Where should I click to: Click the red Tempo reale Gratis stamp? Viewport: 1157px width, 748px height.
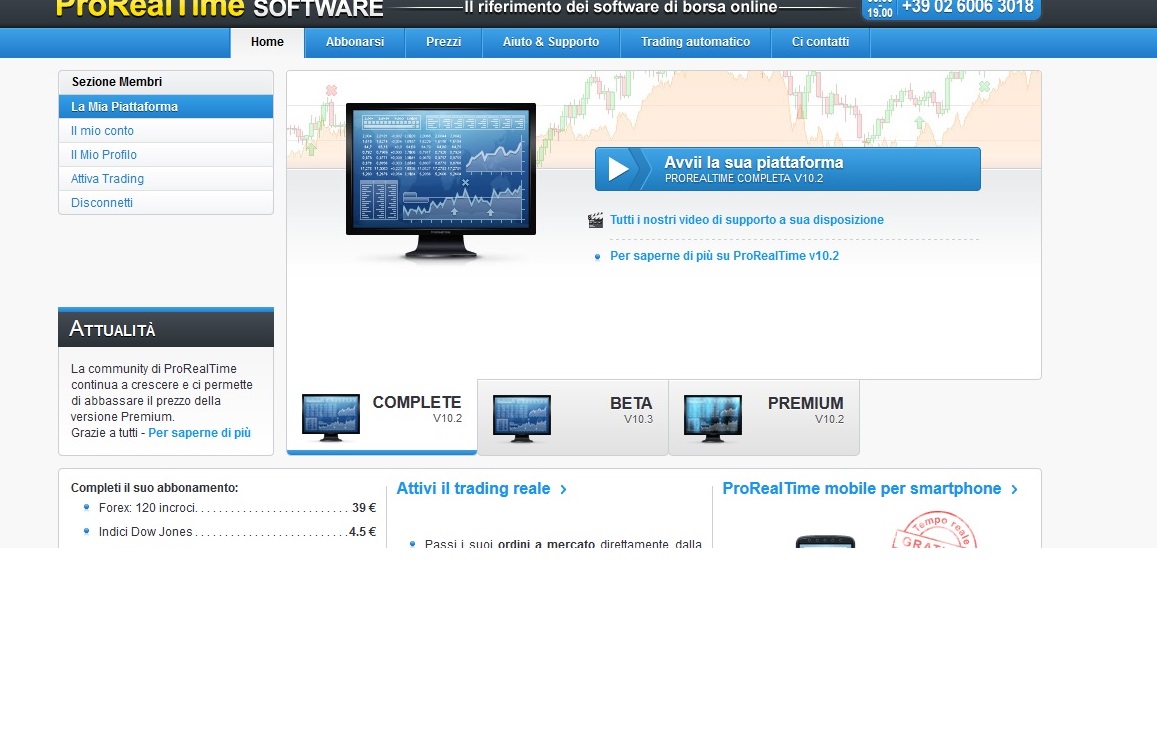[934, 530]
